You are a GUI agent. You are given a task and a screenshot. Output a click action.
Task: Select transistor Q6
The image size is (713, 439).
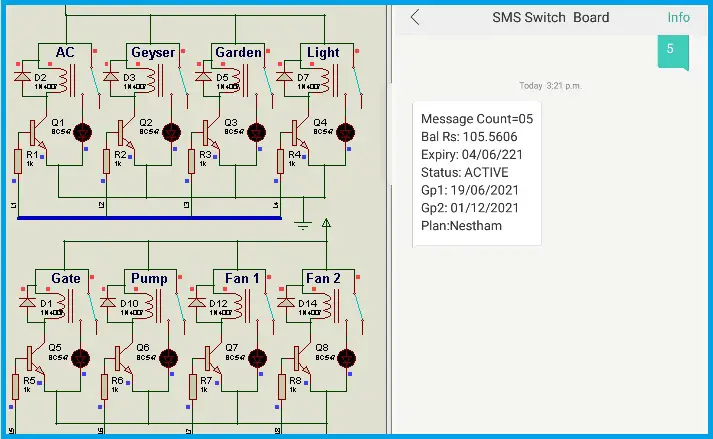[123, 359]
